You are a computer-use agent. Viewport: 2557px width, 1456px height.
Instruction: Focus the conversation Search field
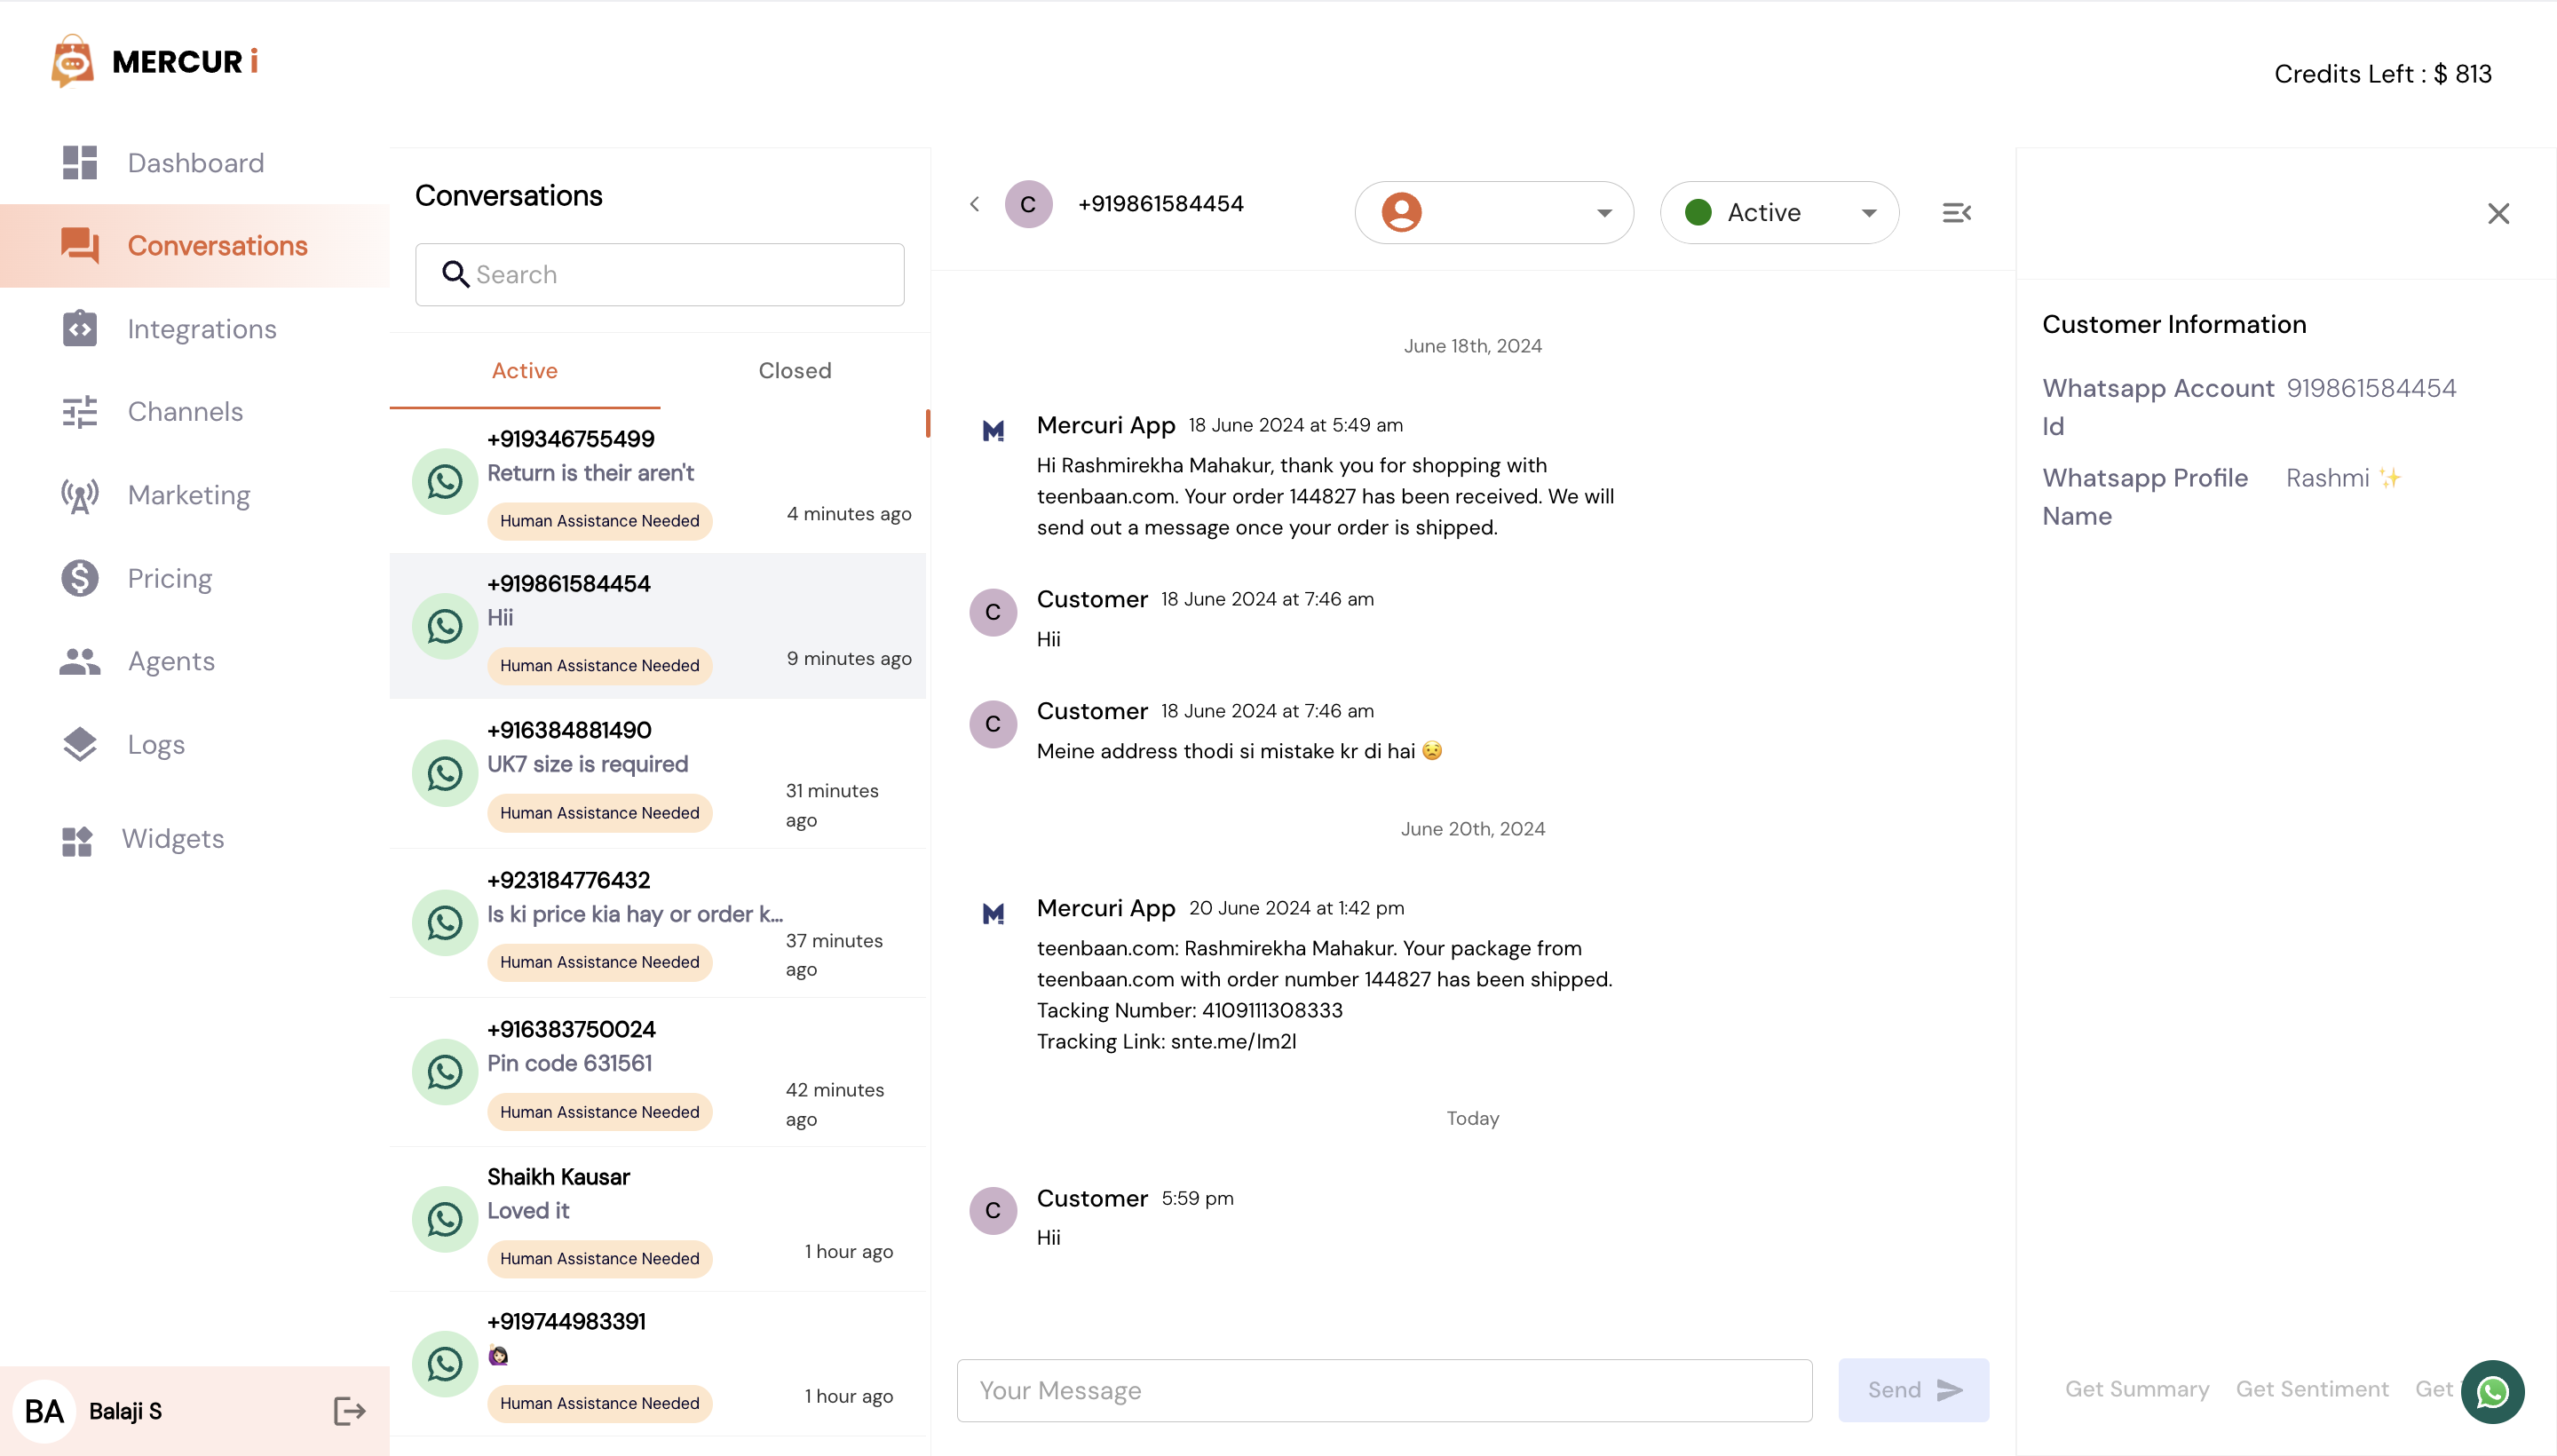(x=660, y=275)
